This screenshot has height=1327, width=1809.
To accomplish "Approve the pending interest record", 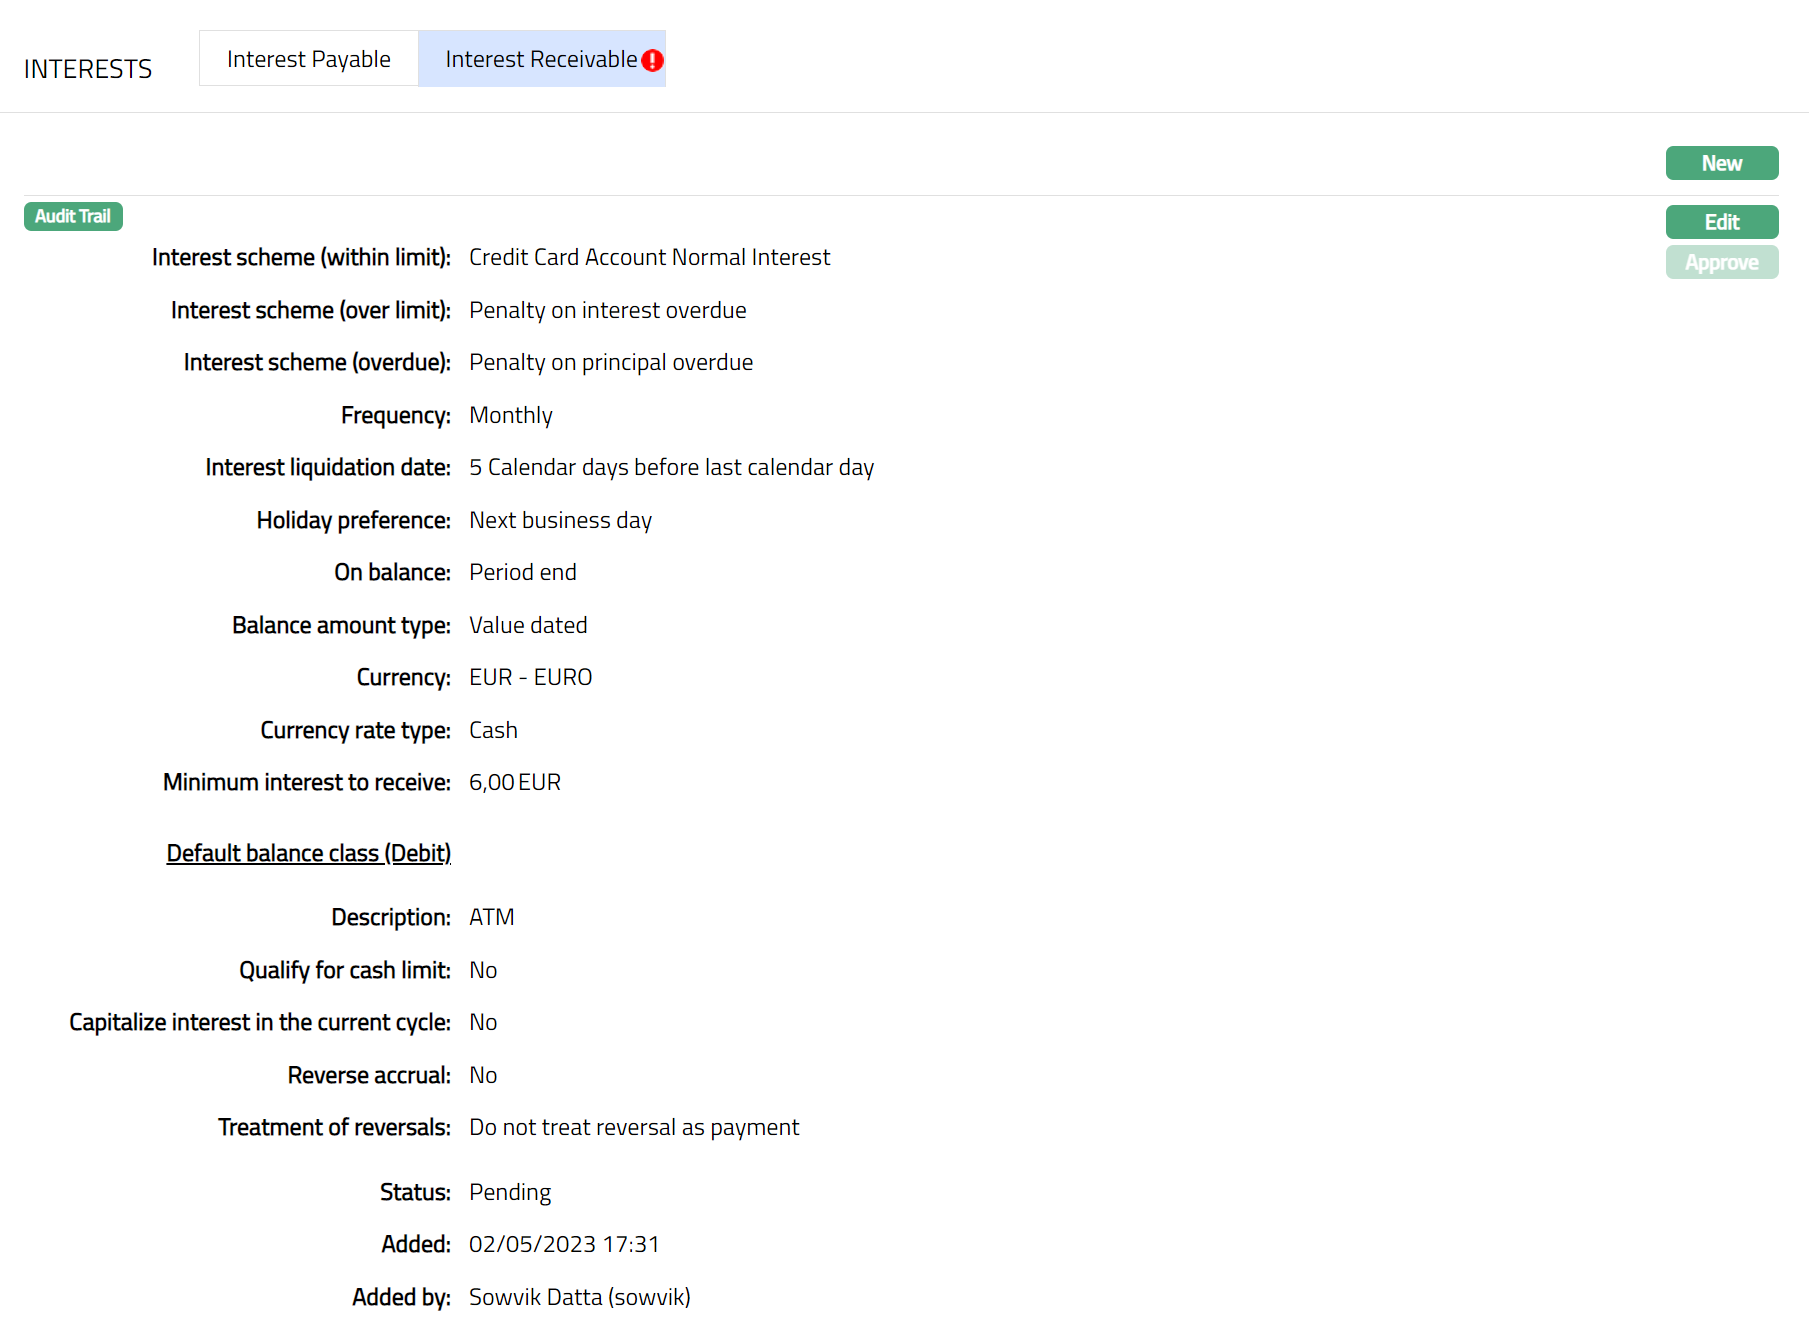I will tap(1721, 263).
